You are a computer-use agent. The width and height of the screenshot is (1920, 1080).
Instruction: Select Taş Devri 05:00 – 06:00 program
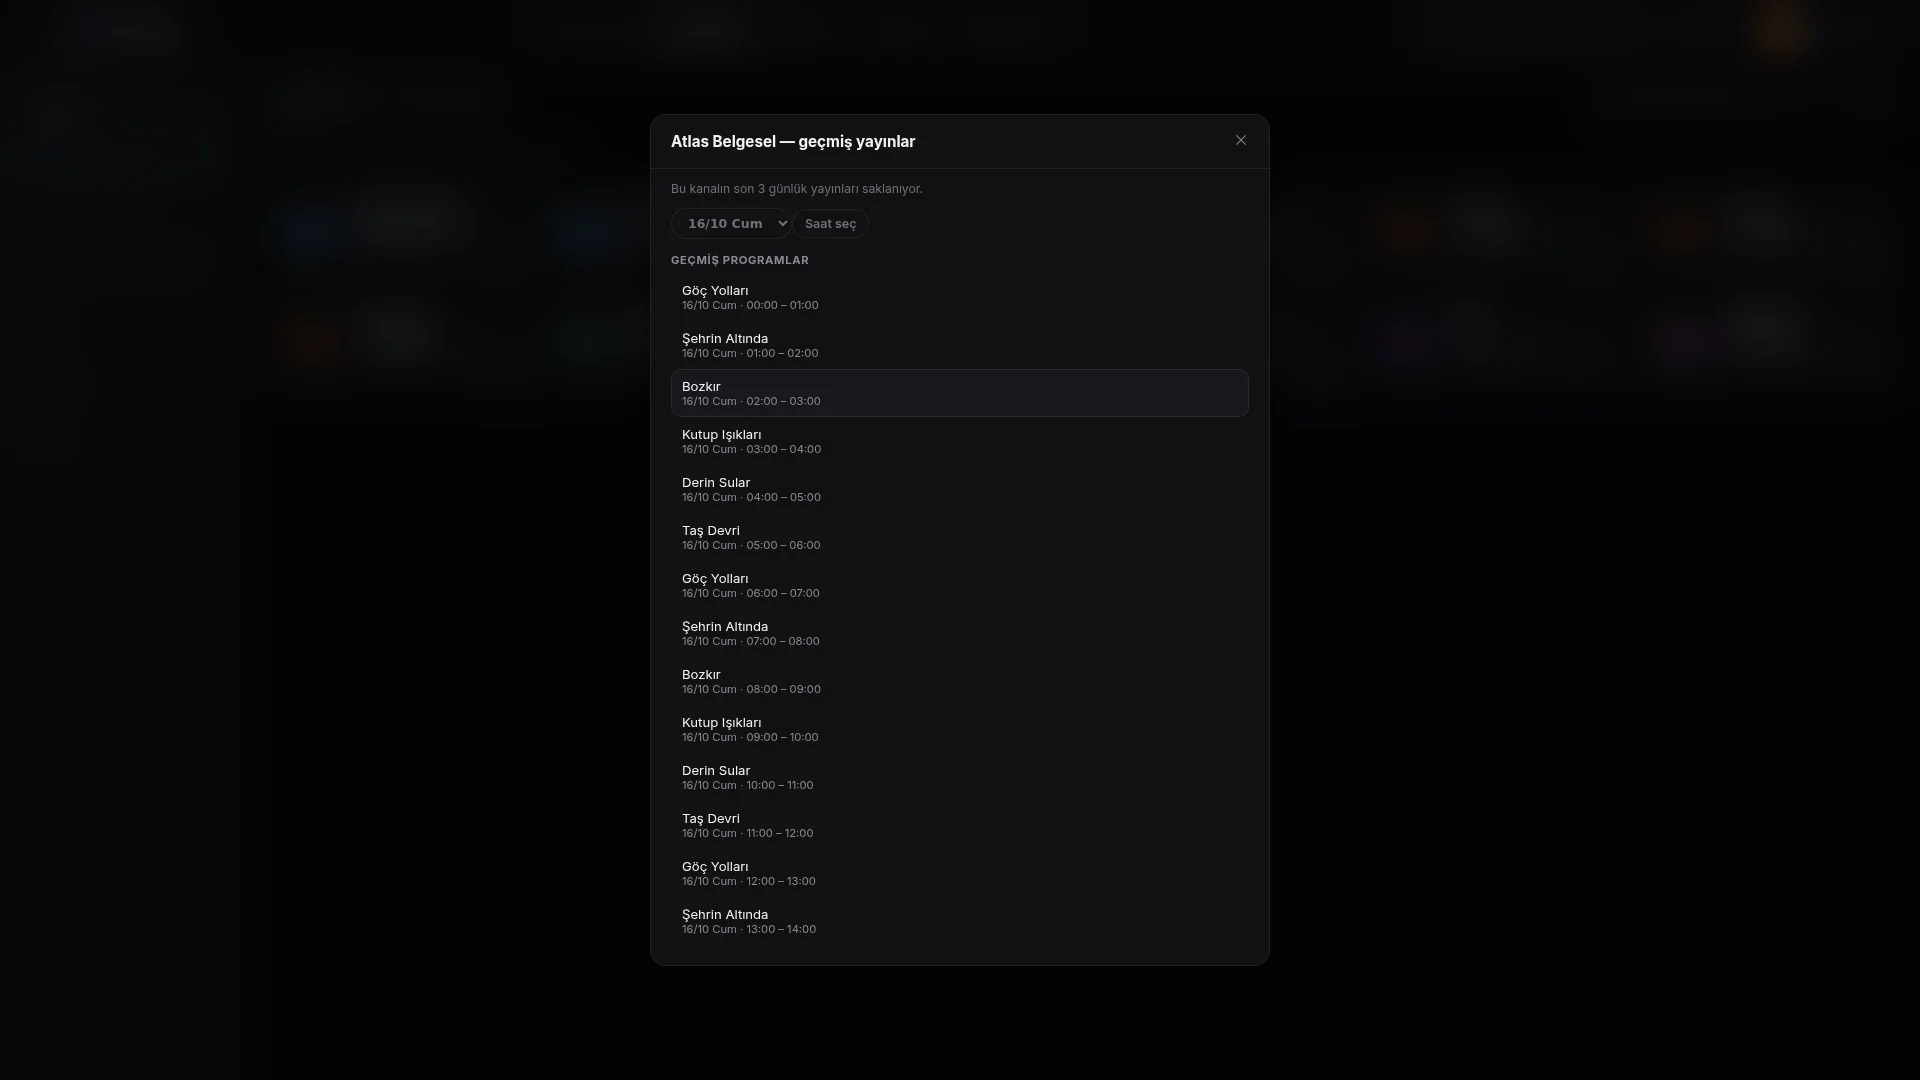point(960,537)
